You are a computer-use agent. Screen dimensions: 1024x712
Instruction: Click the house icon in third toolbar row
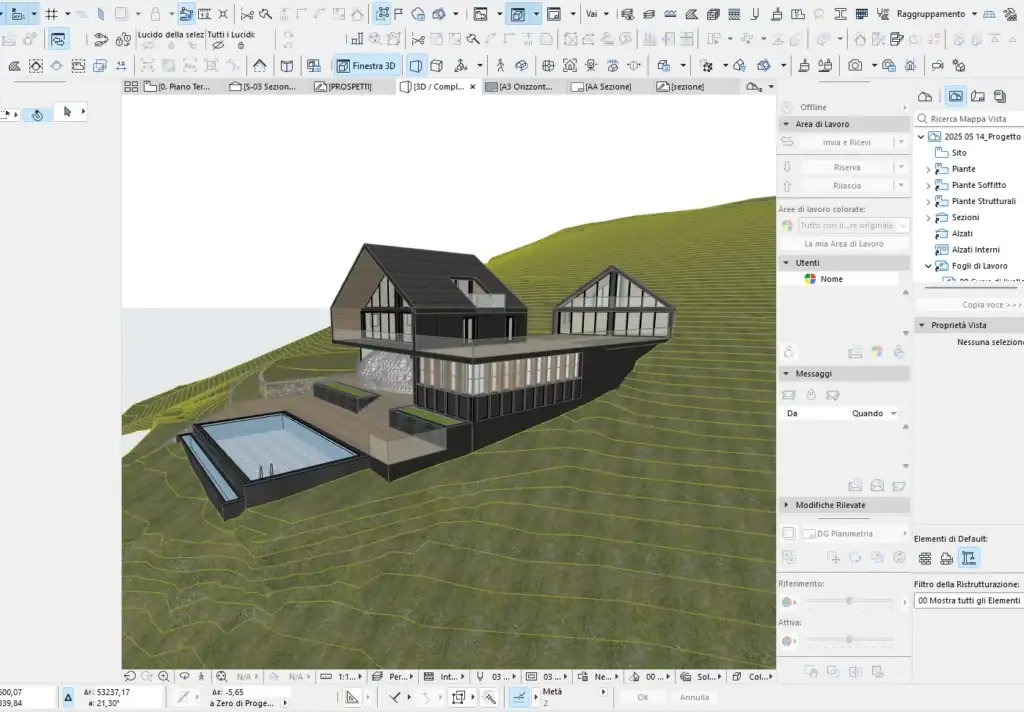coord(259,66)
